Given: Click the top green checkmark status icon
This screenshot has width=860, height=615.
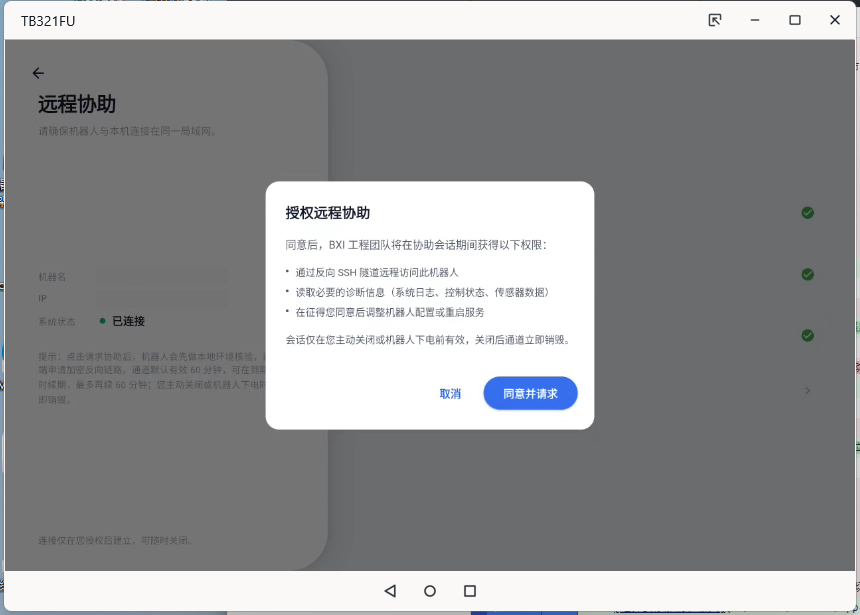Looking at the screenshot, I should click(x=807, y=213).
